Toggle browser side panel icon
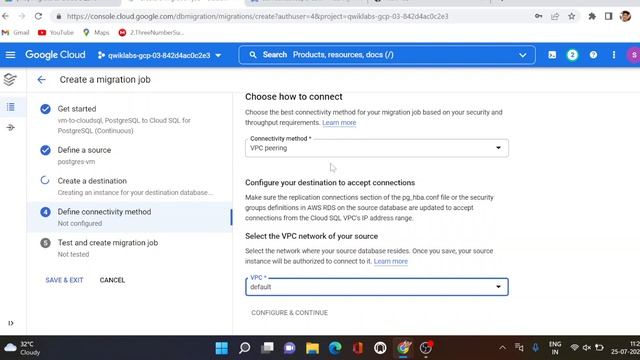This screenshot has width=640, height=360. coord(609,16)
